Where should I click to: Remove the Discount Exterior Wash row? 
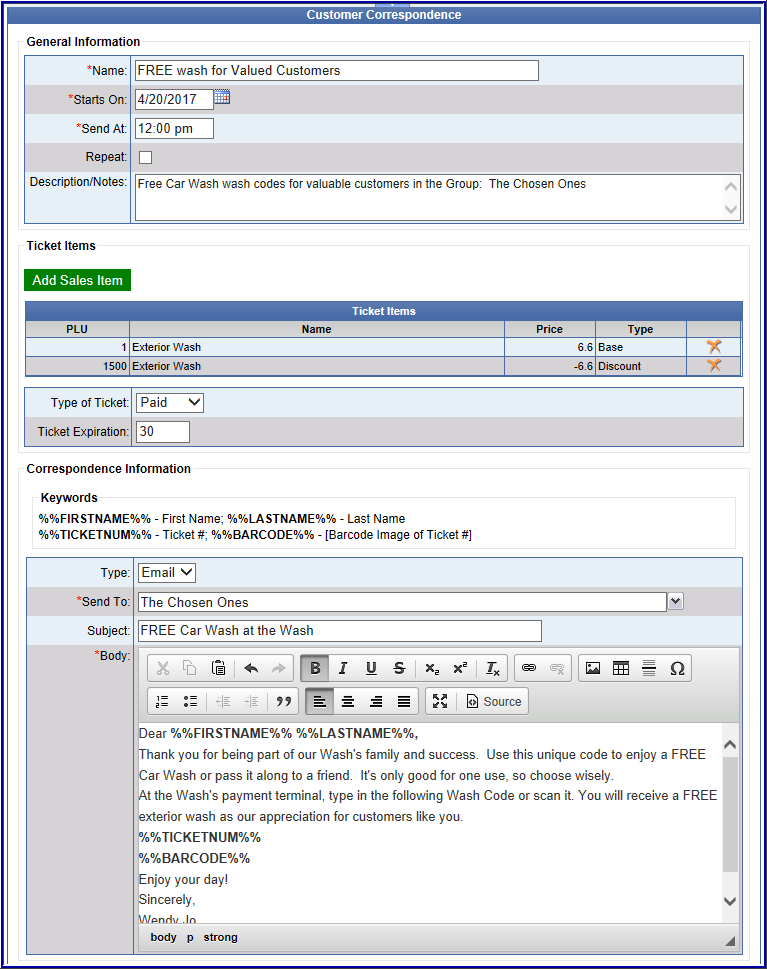[713, 366]
